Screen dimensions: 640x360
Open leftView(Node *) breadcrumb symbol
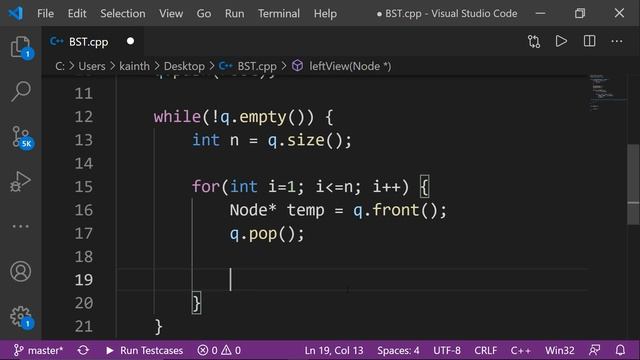350,66
